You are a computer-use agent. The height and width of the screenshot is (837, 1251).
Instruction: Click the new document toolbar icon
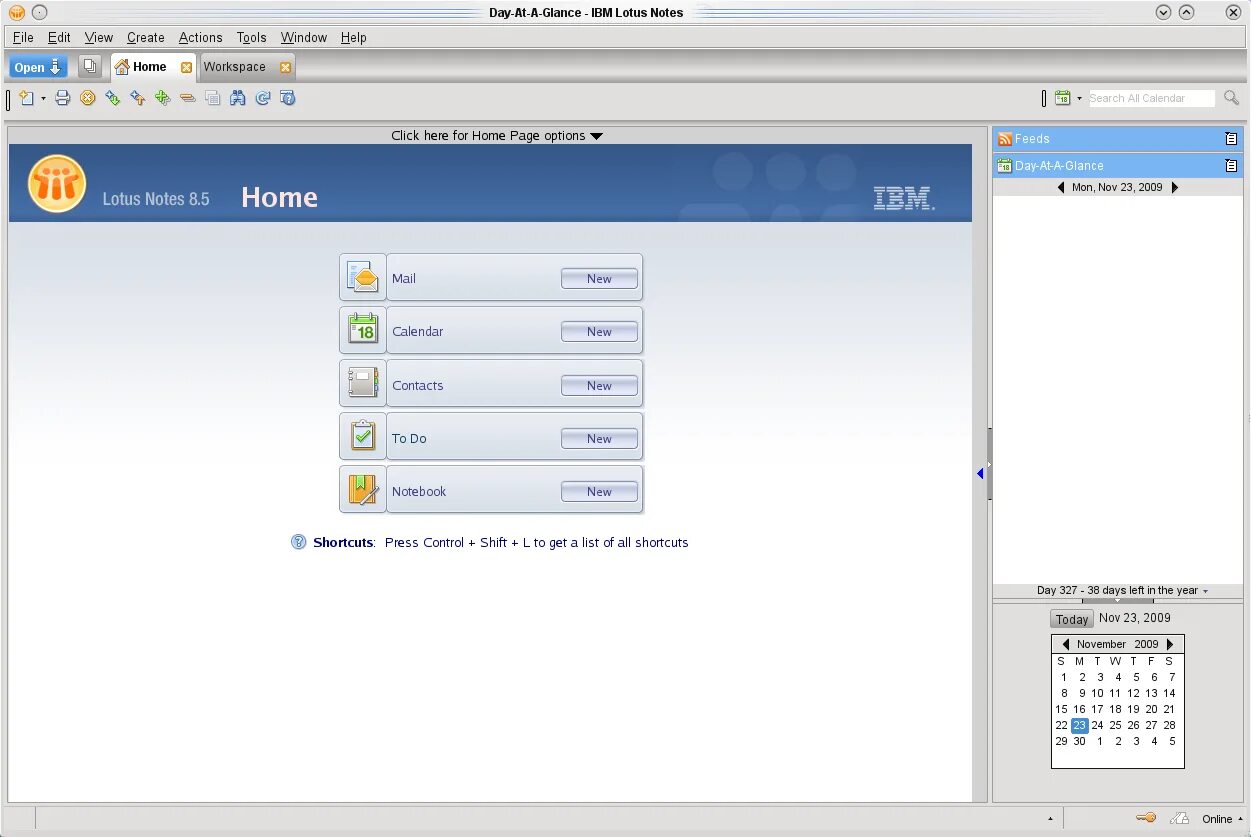(x=26, y=98)
